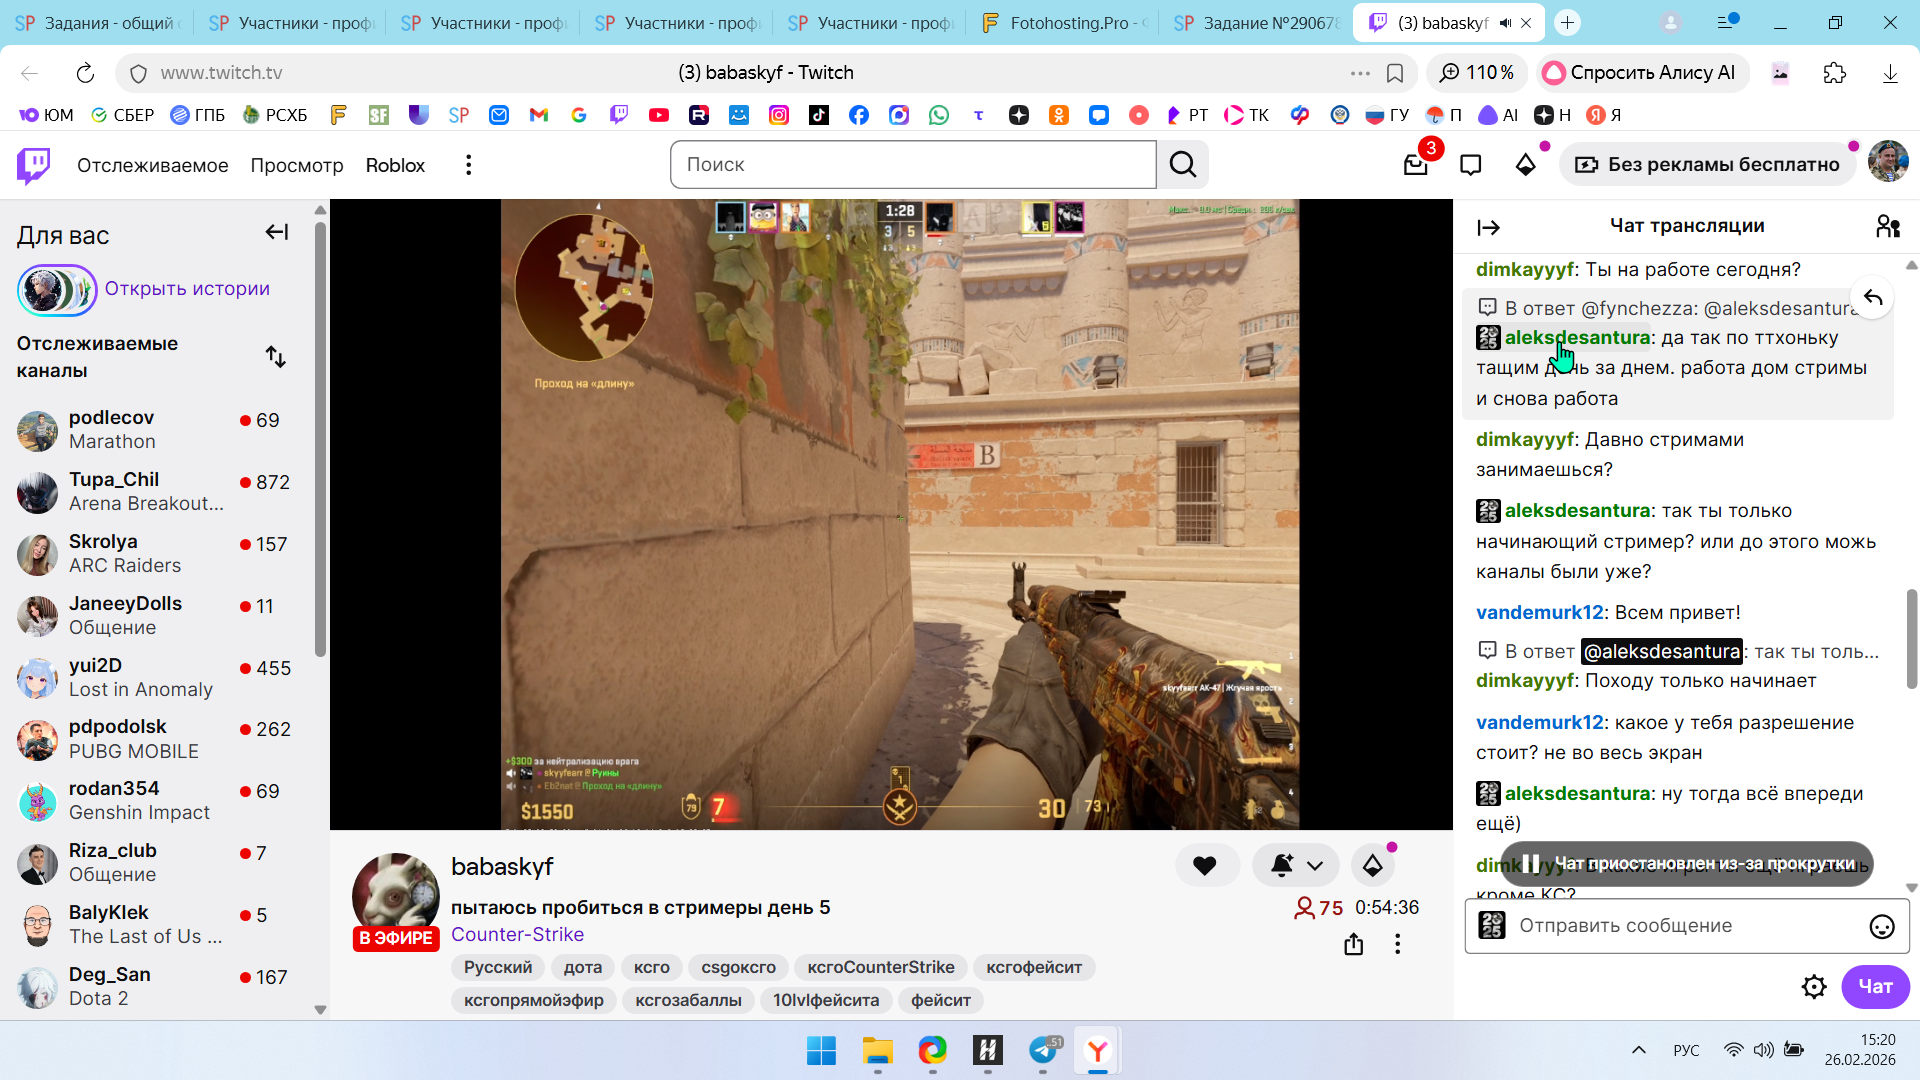Click the search magnifier button
Screen dimensions: 1920x1080
1183,165
